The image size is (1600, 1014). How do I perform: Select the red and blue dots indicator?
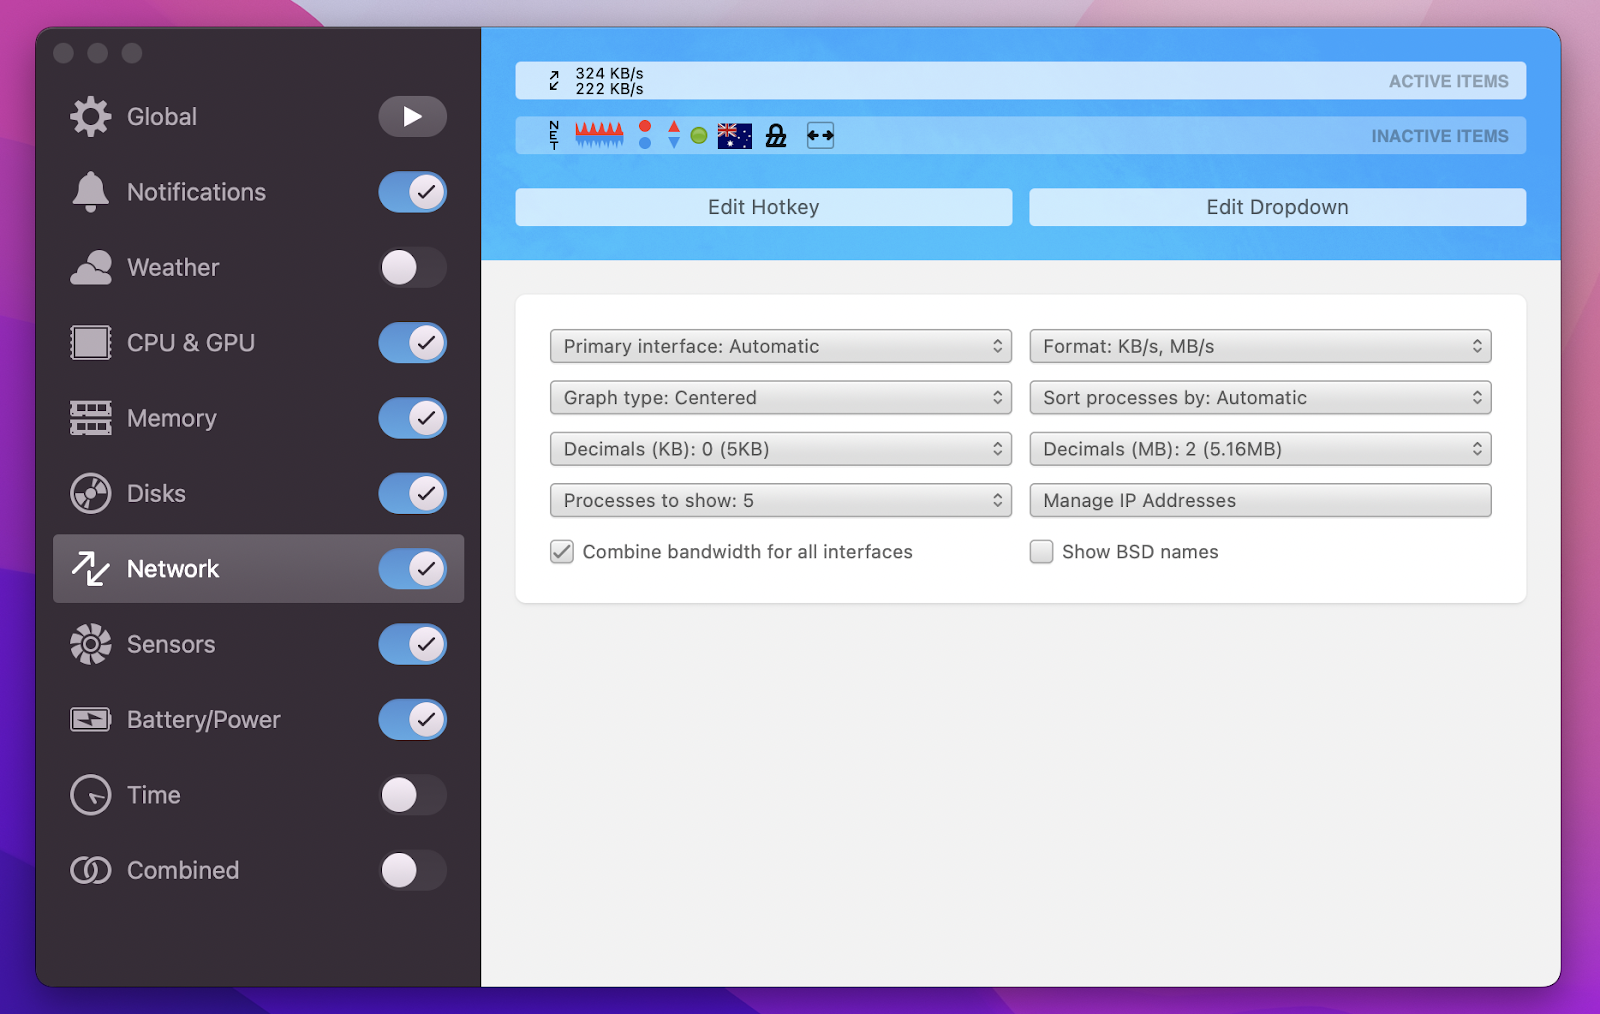pos(645,135)
